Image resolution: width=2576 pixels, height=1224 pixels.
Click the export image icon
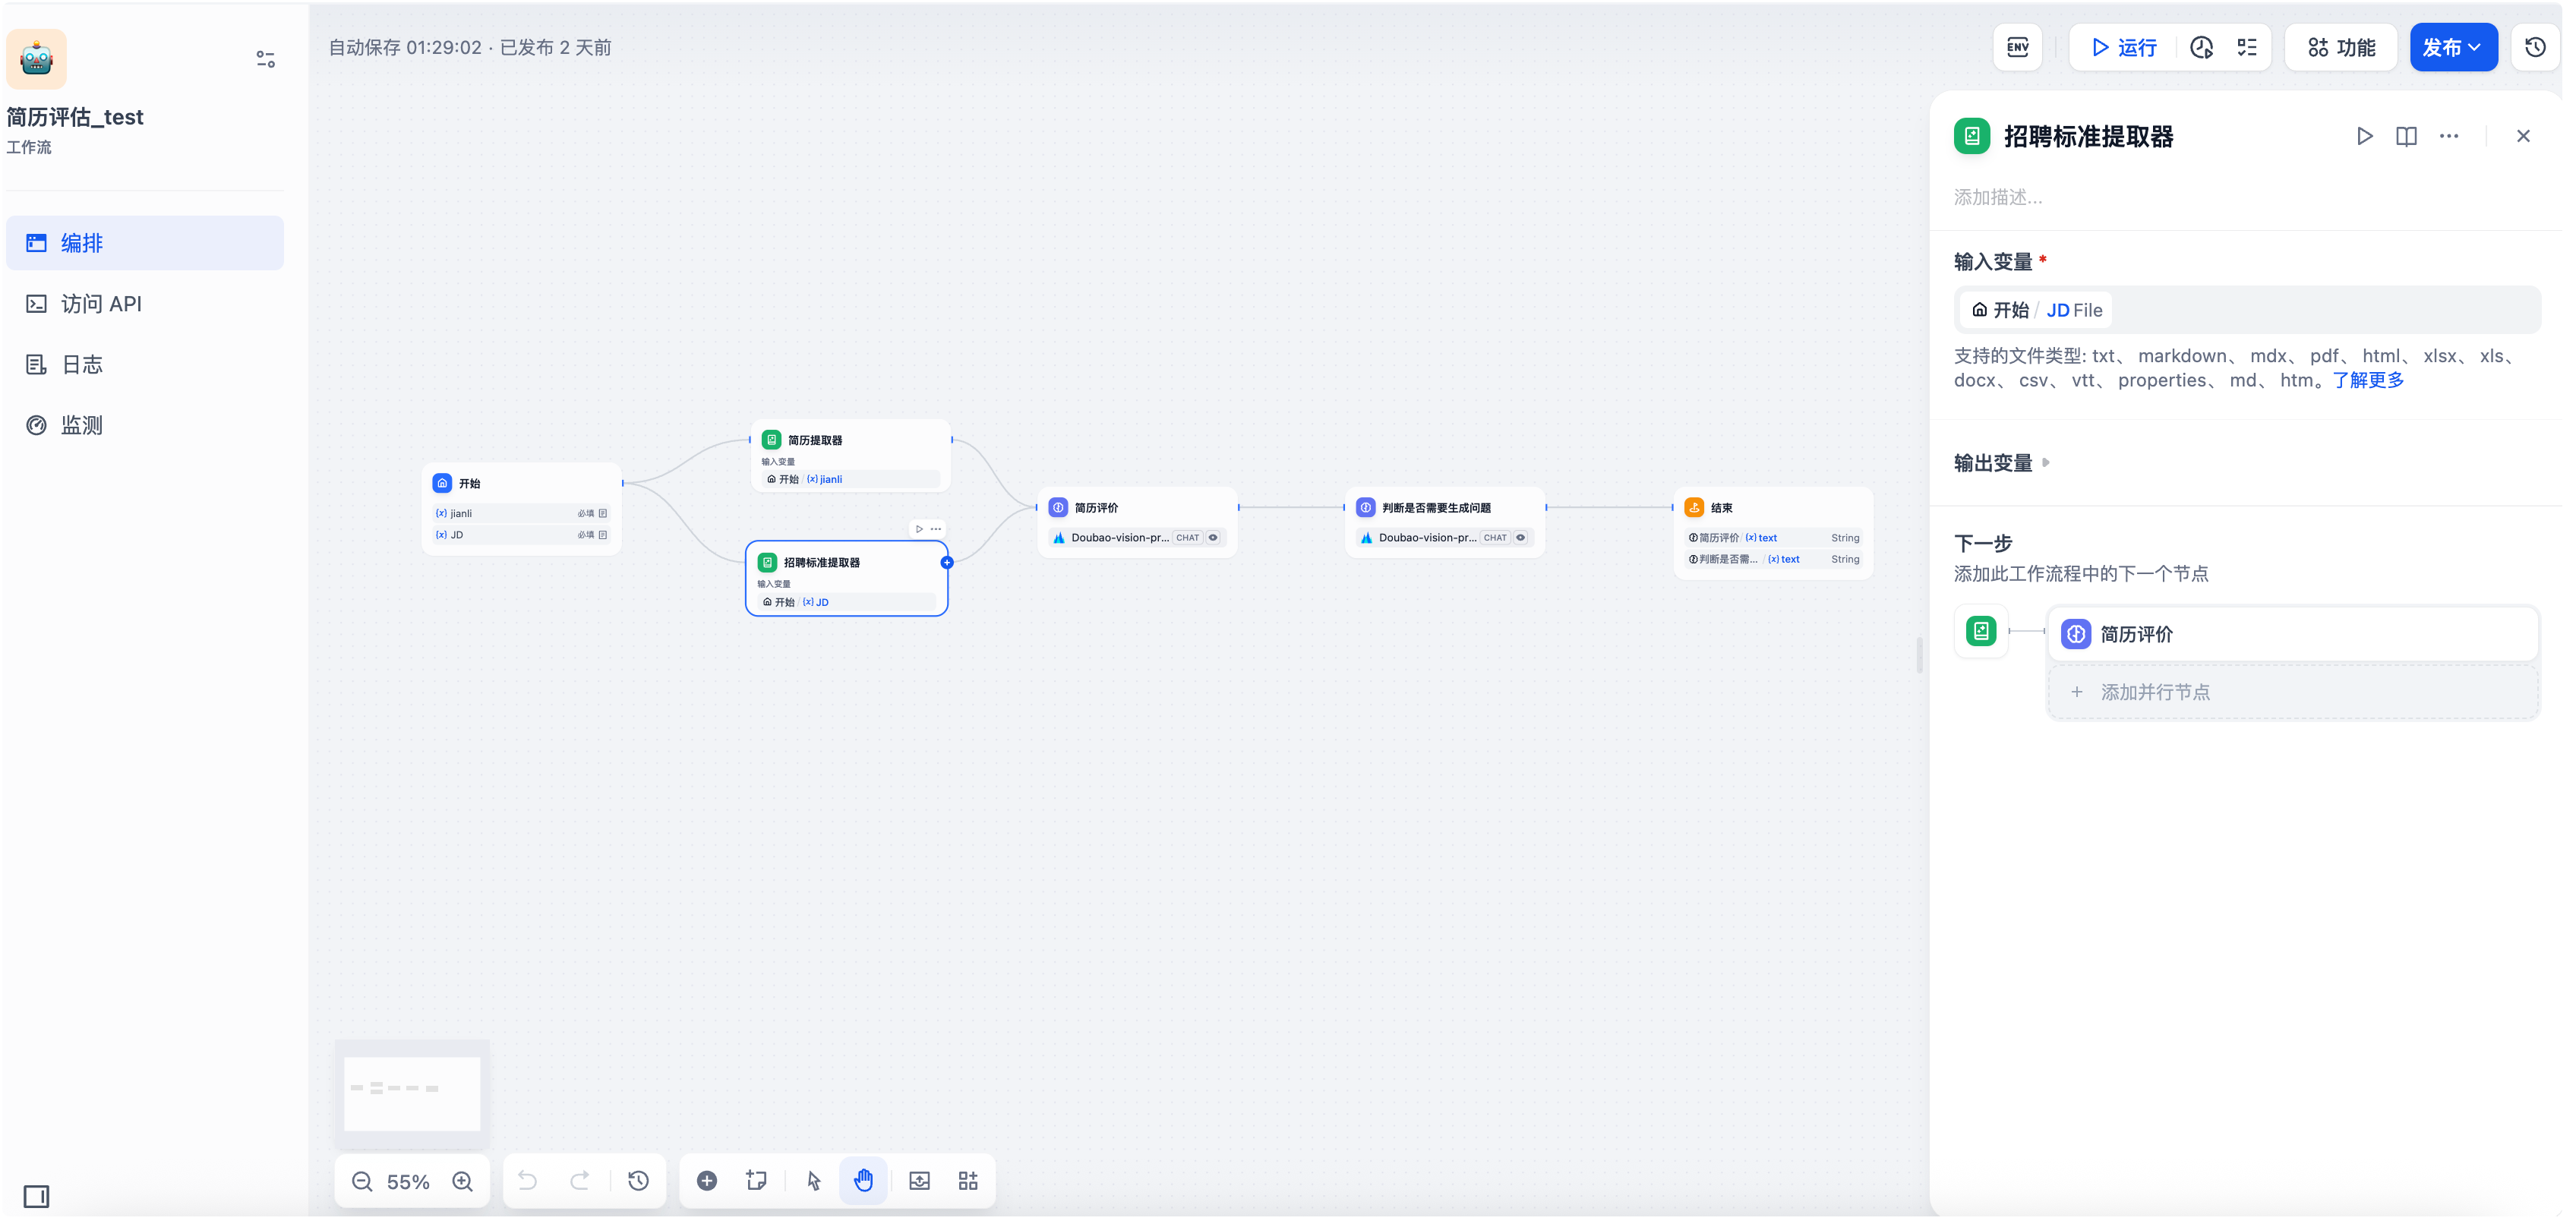point(920,1181)
